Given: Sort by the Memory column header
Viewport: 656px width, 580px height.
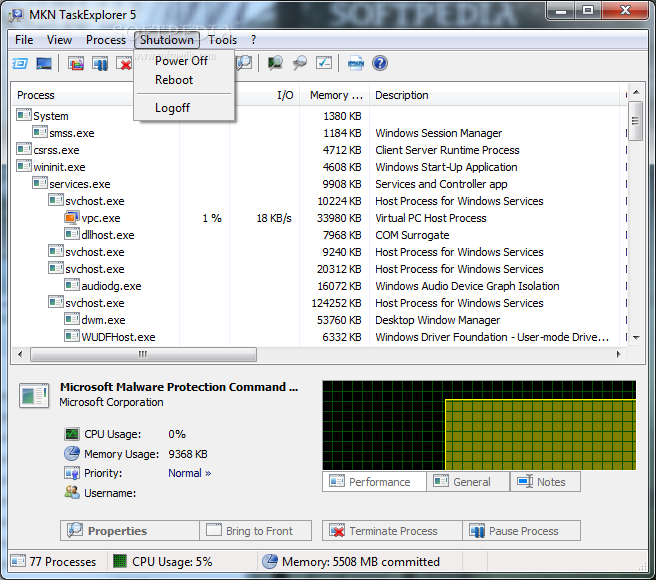Looking at the screenshot, I should coord(334,95).
